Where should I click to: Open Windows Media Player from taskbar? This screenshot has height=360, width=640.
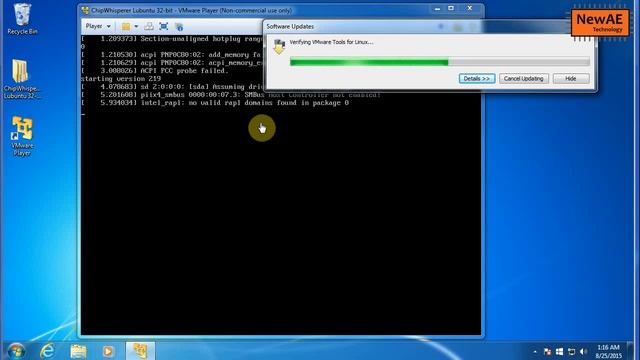tap(108, 351)
